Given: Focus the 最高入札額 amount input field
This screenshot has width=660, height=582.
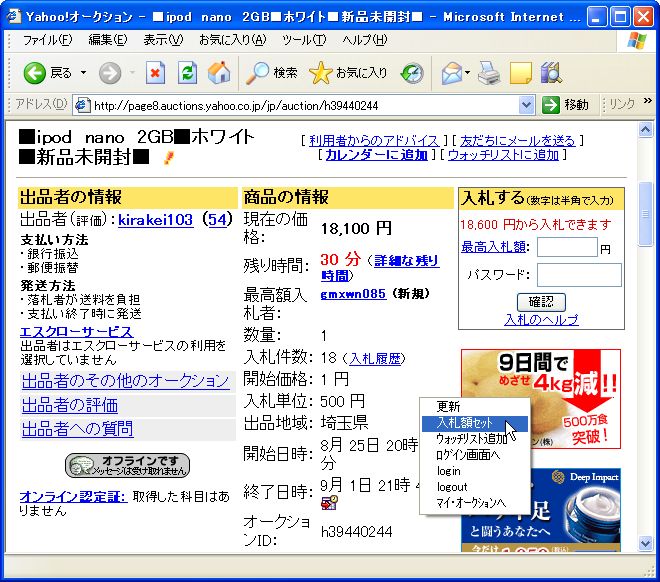Looking at the screenshot, I should [x=567, y=247].
